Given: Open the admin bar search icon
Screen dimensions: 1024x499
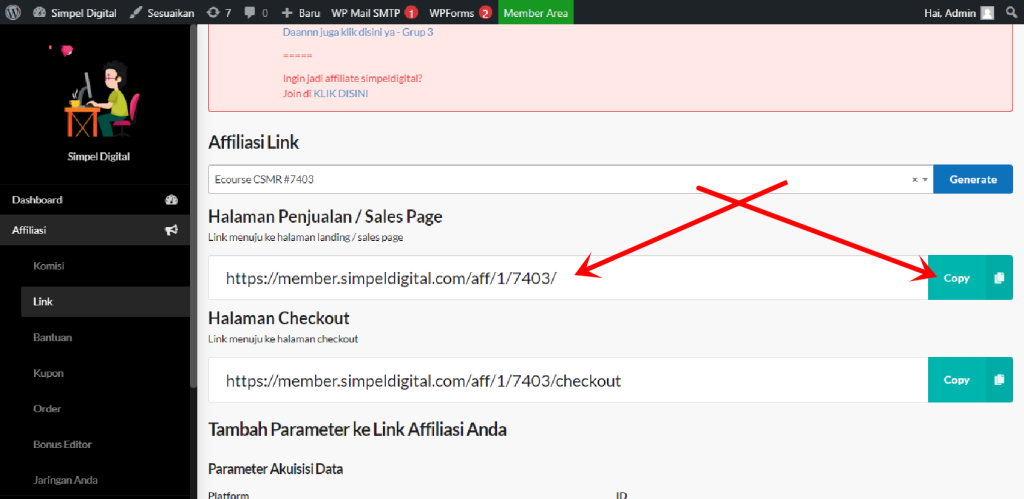Looking at the screenshot, I should [x=1011, y=12].
